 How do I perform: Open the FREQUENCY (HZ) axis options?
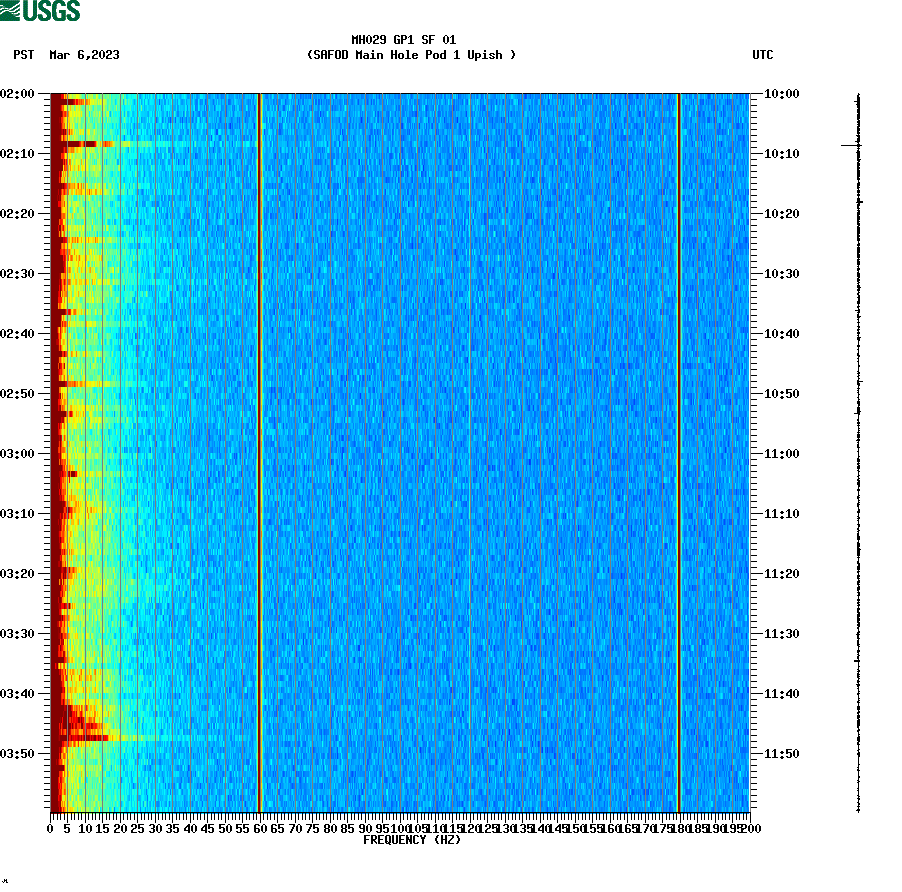[x=413, y=841]
